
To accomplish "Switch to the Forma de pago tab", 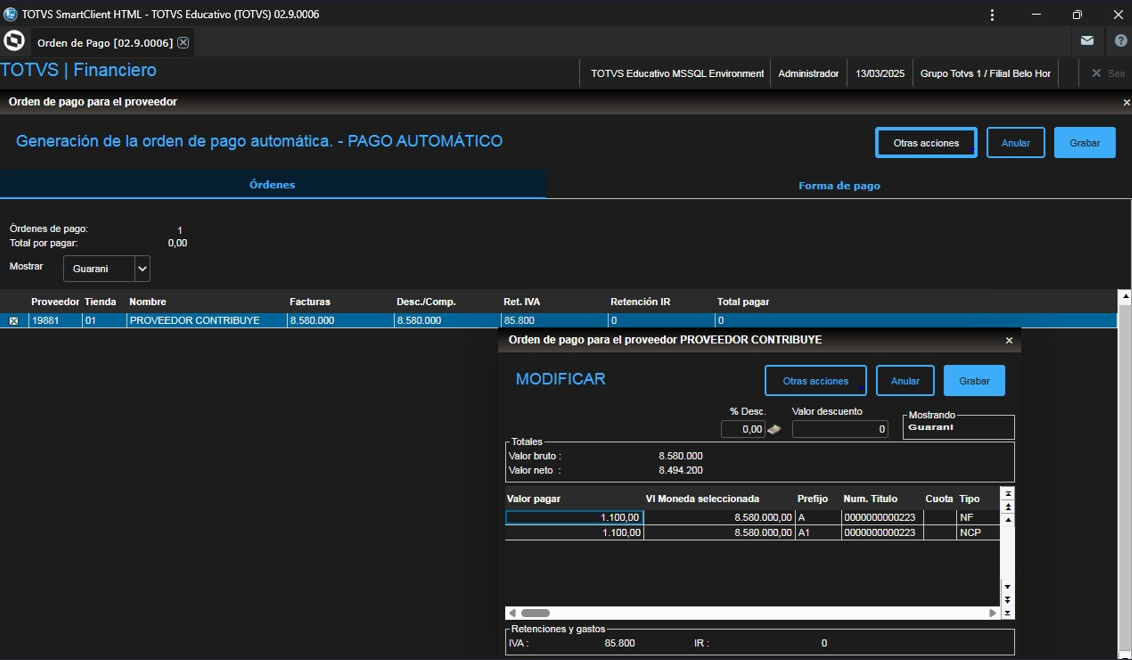I will click(x=839, y=185).
